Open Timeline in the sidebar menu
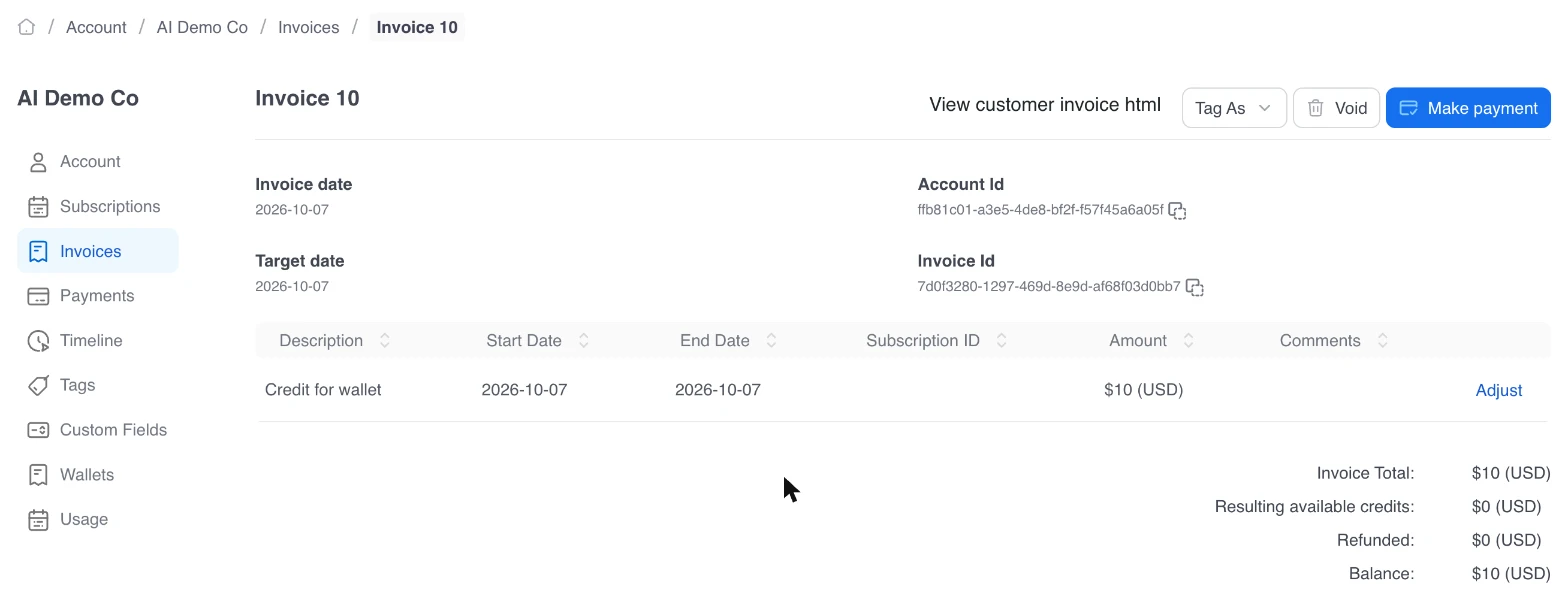This screenshot has height=599, width=1568. point(98,341)
